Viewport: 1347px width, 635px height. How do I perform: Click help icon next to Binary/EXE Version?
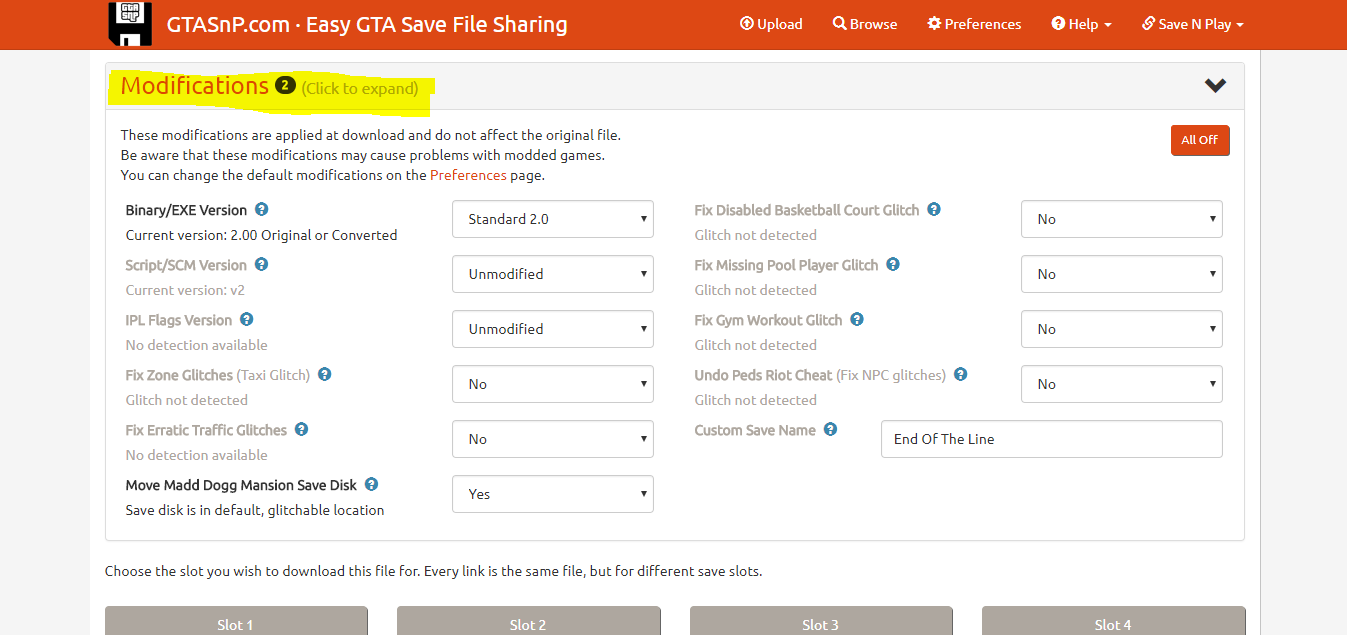(262, 210)
